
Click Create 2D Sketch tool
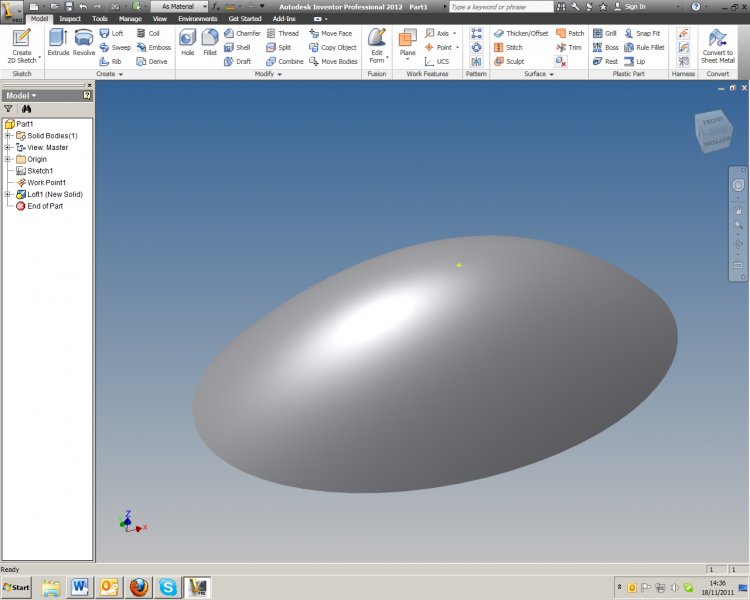click(x=22, y=46)
